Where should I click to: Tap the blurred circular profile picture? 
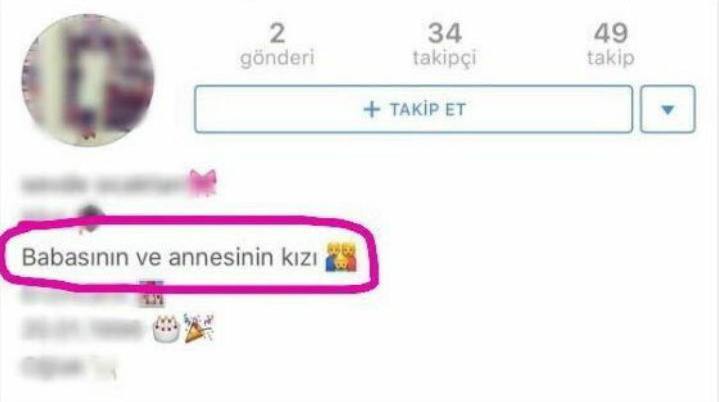(88, 80)
